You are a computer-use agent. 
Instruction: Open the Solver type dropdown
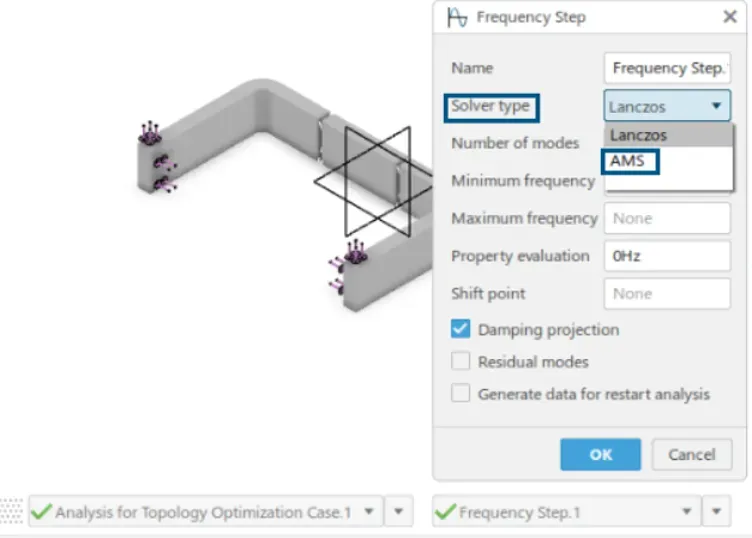(667, 105)
